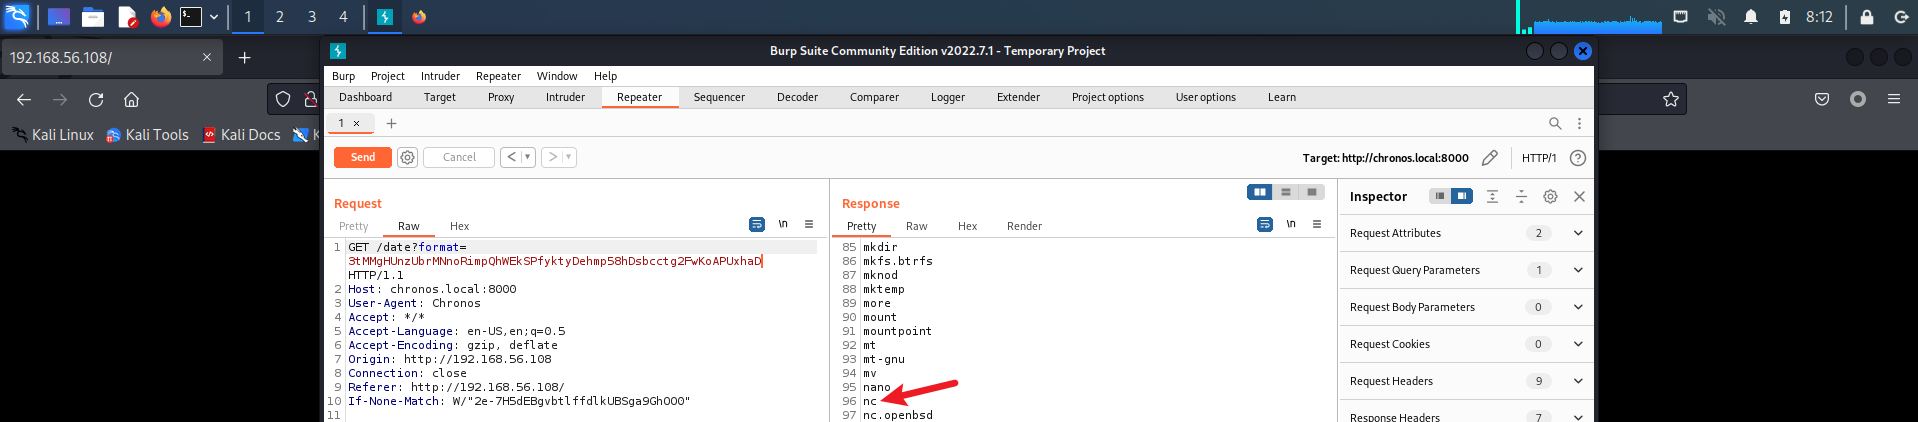Image resolution: width=1918 pixels, height=422 pixels.
Task: Reload the page in Firefox
Action: 96,99
